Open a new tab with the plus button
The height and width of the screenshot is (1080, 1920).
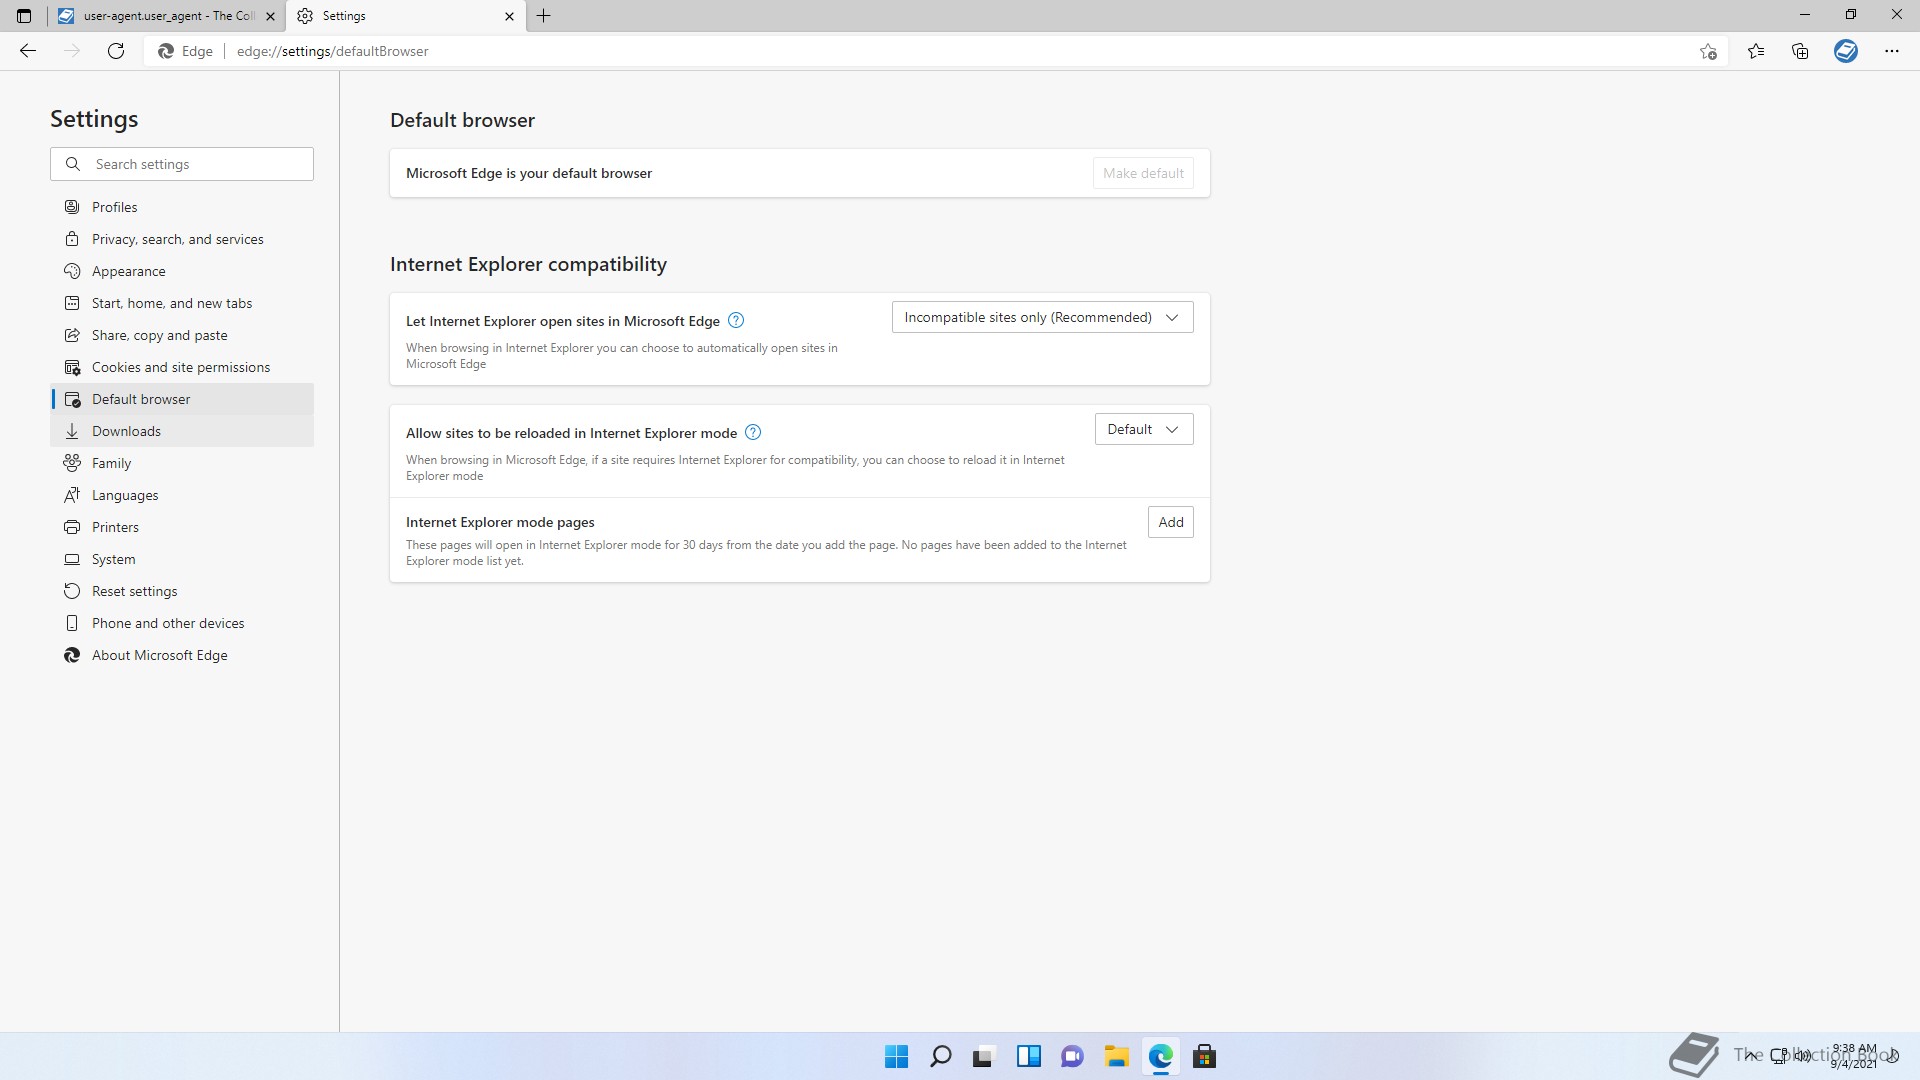544,16
